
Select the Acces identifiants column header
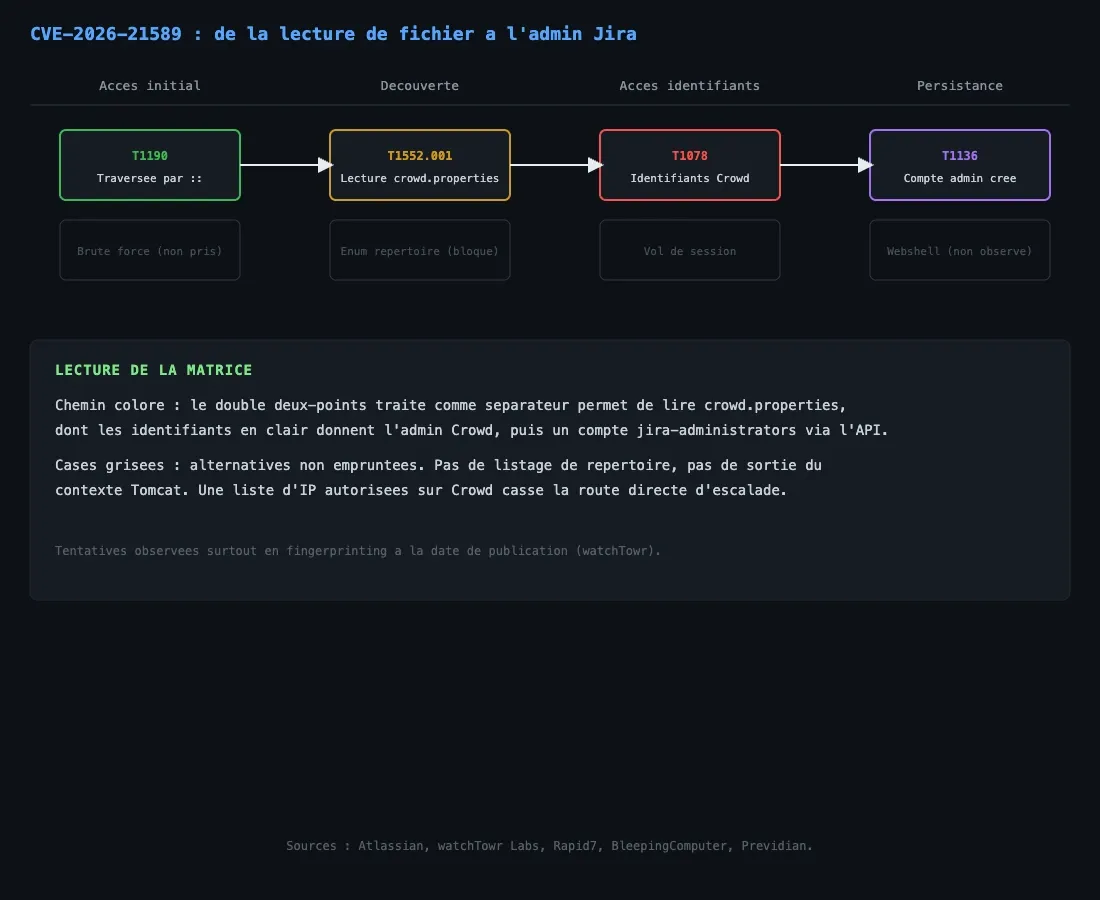click(690, 86)
